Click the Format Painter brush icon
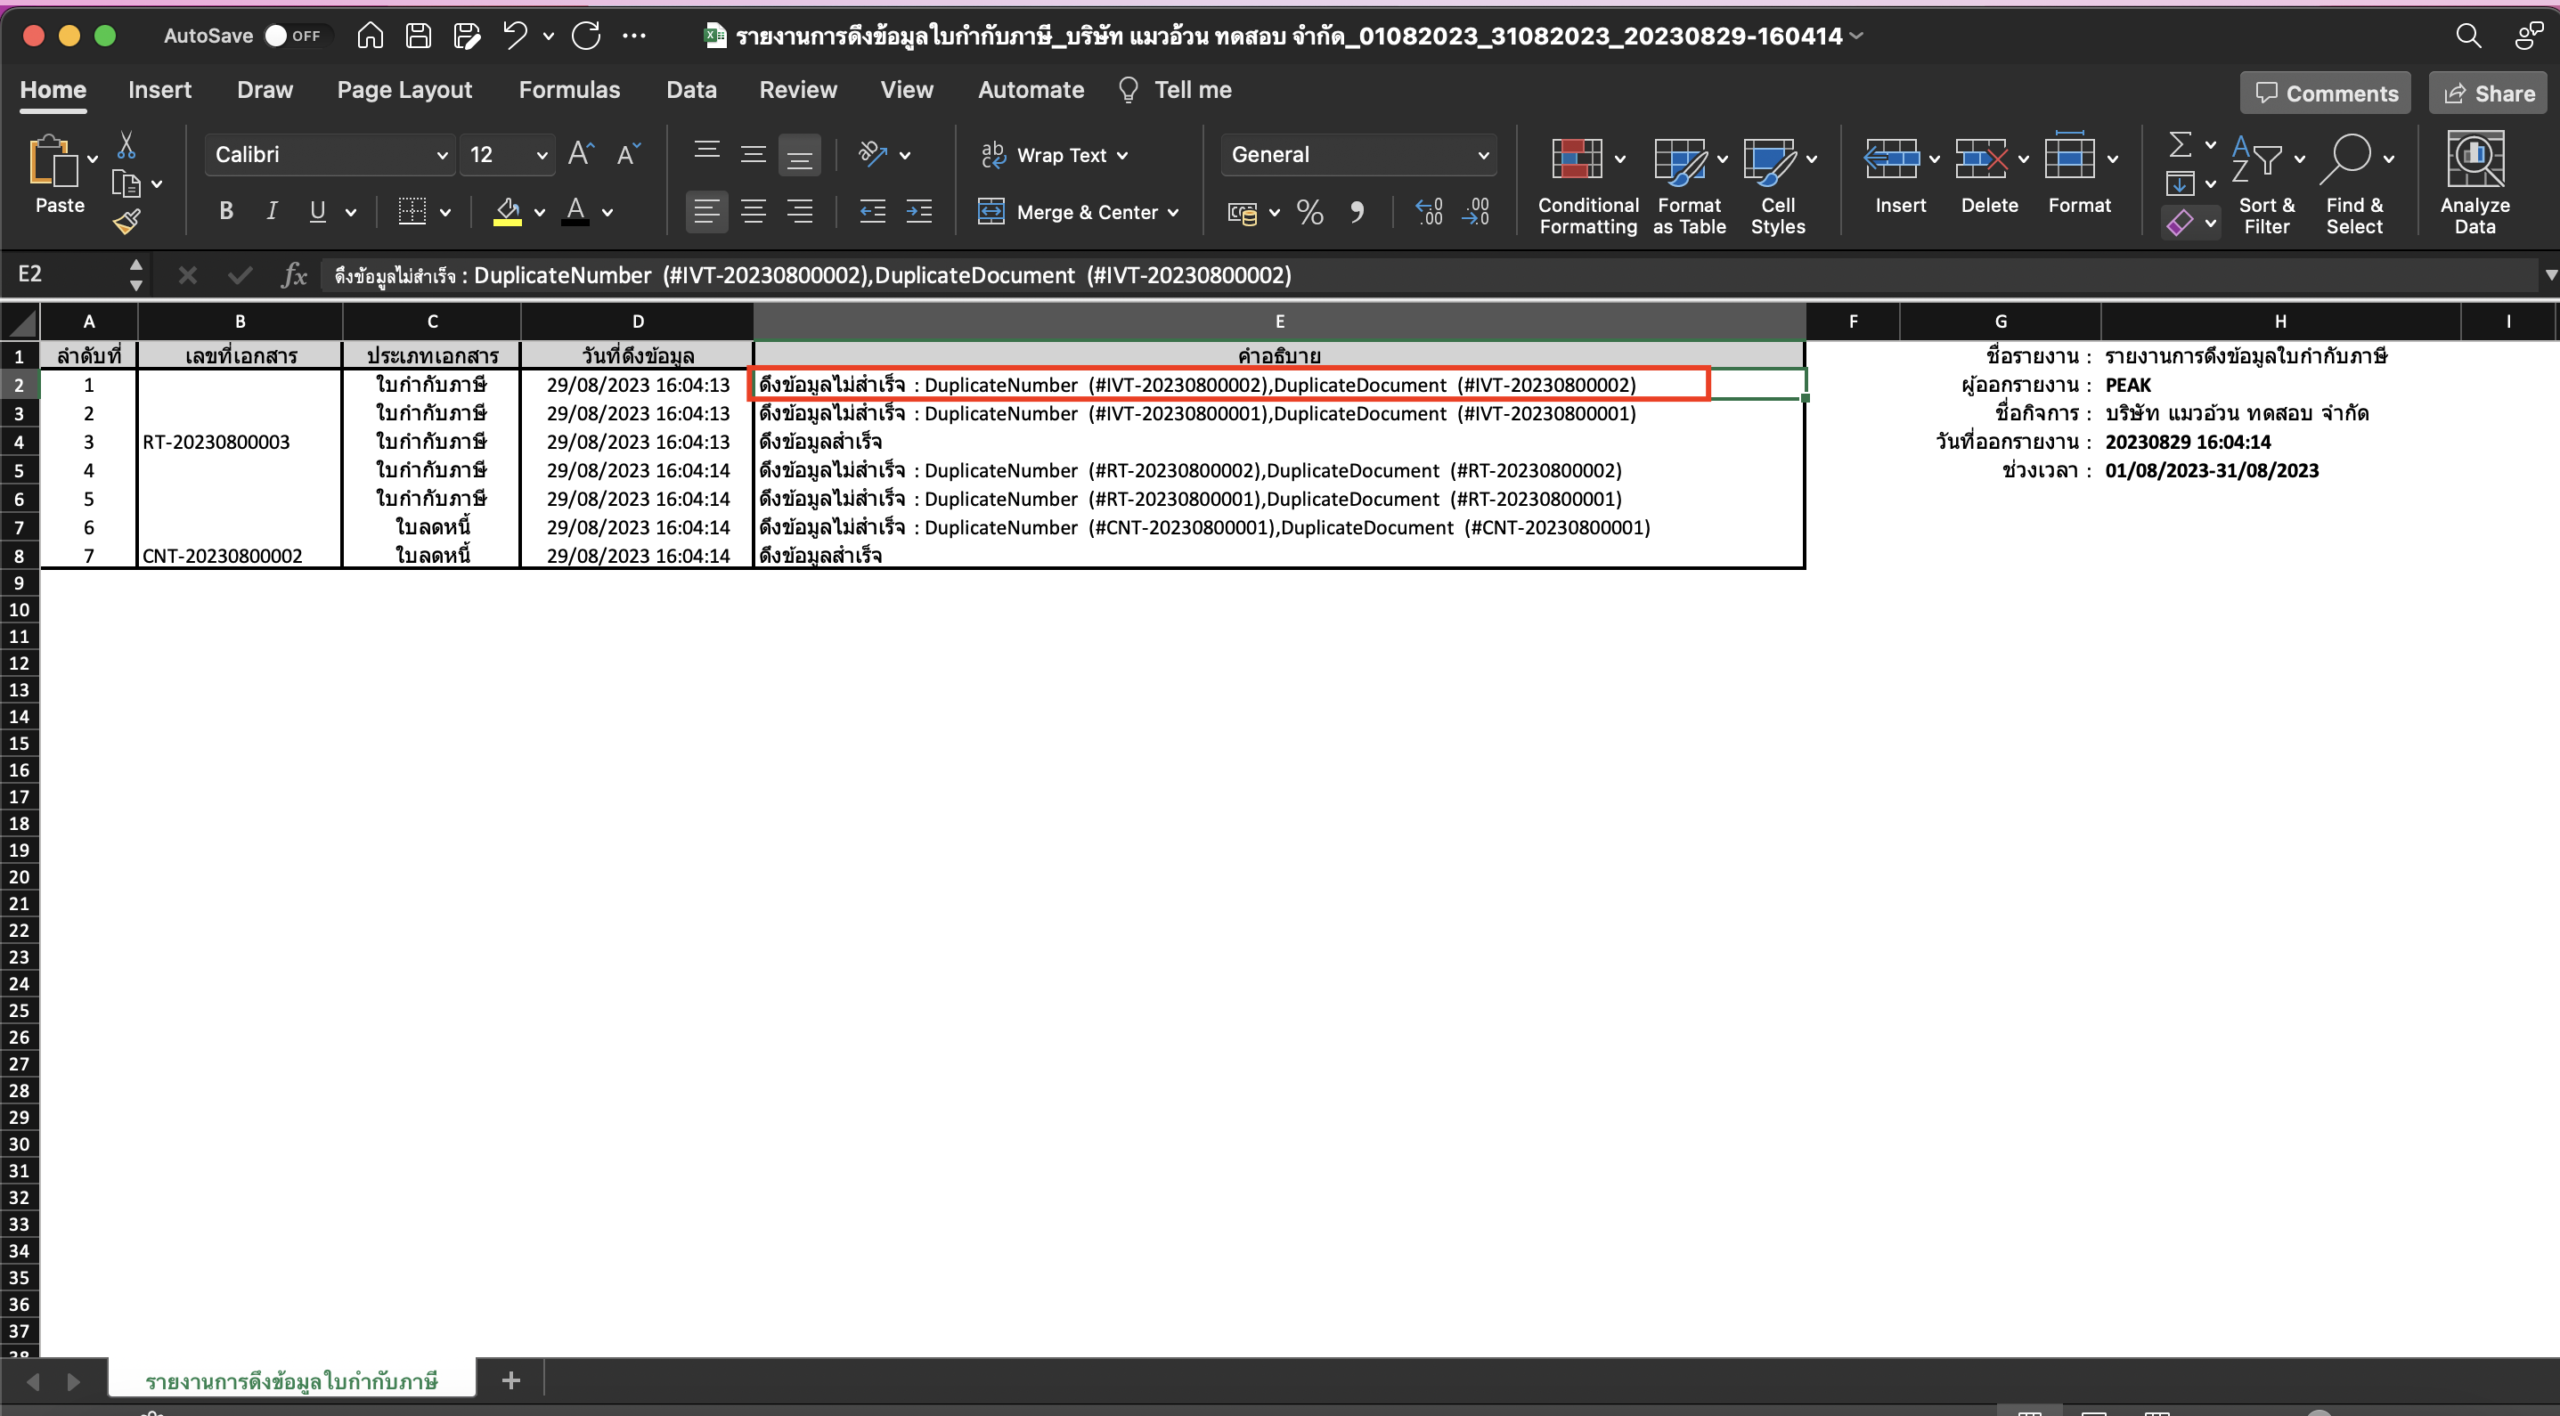 (x=126, y=221)
